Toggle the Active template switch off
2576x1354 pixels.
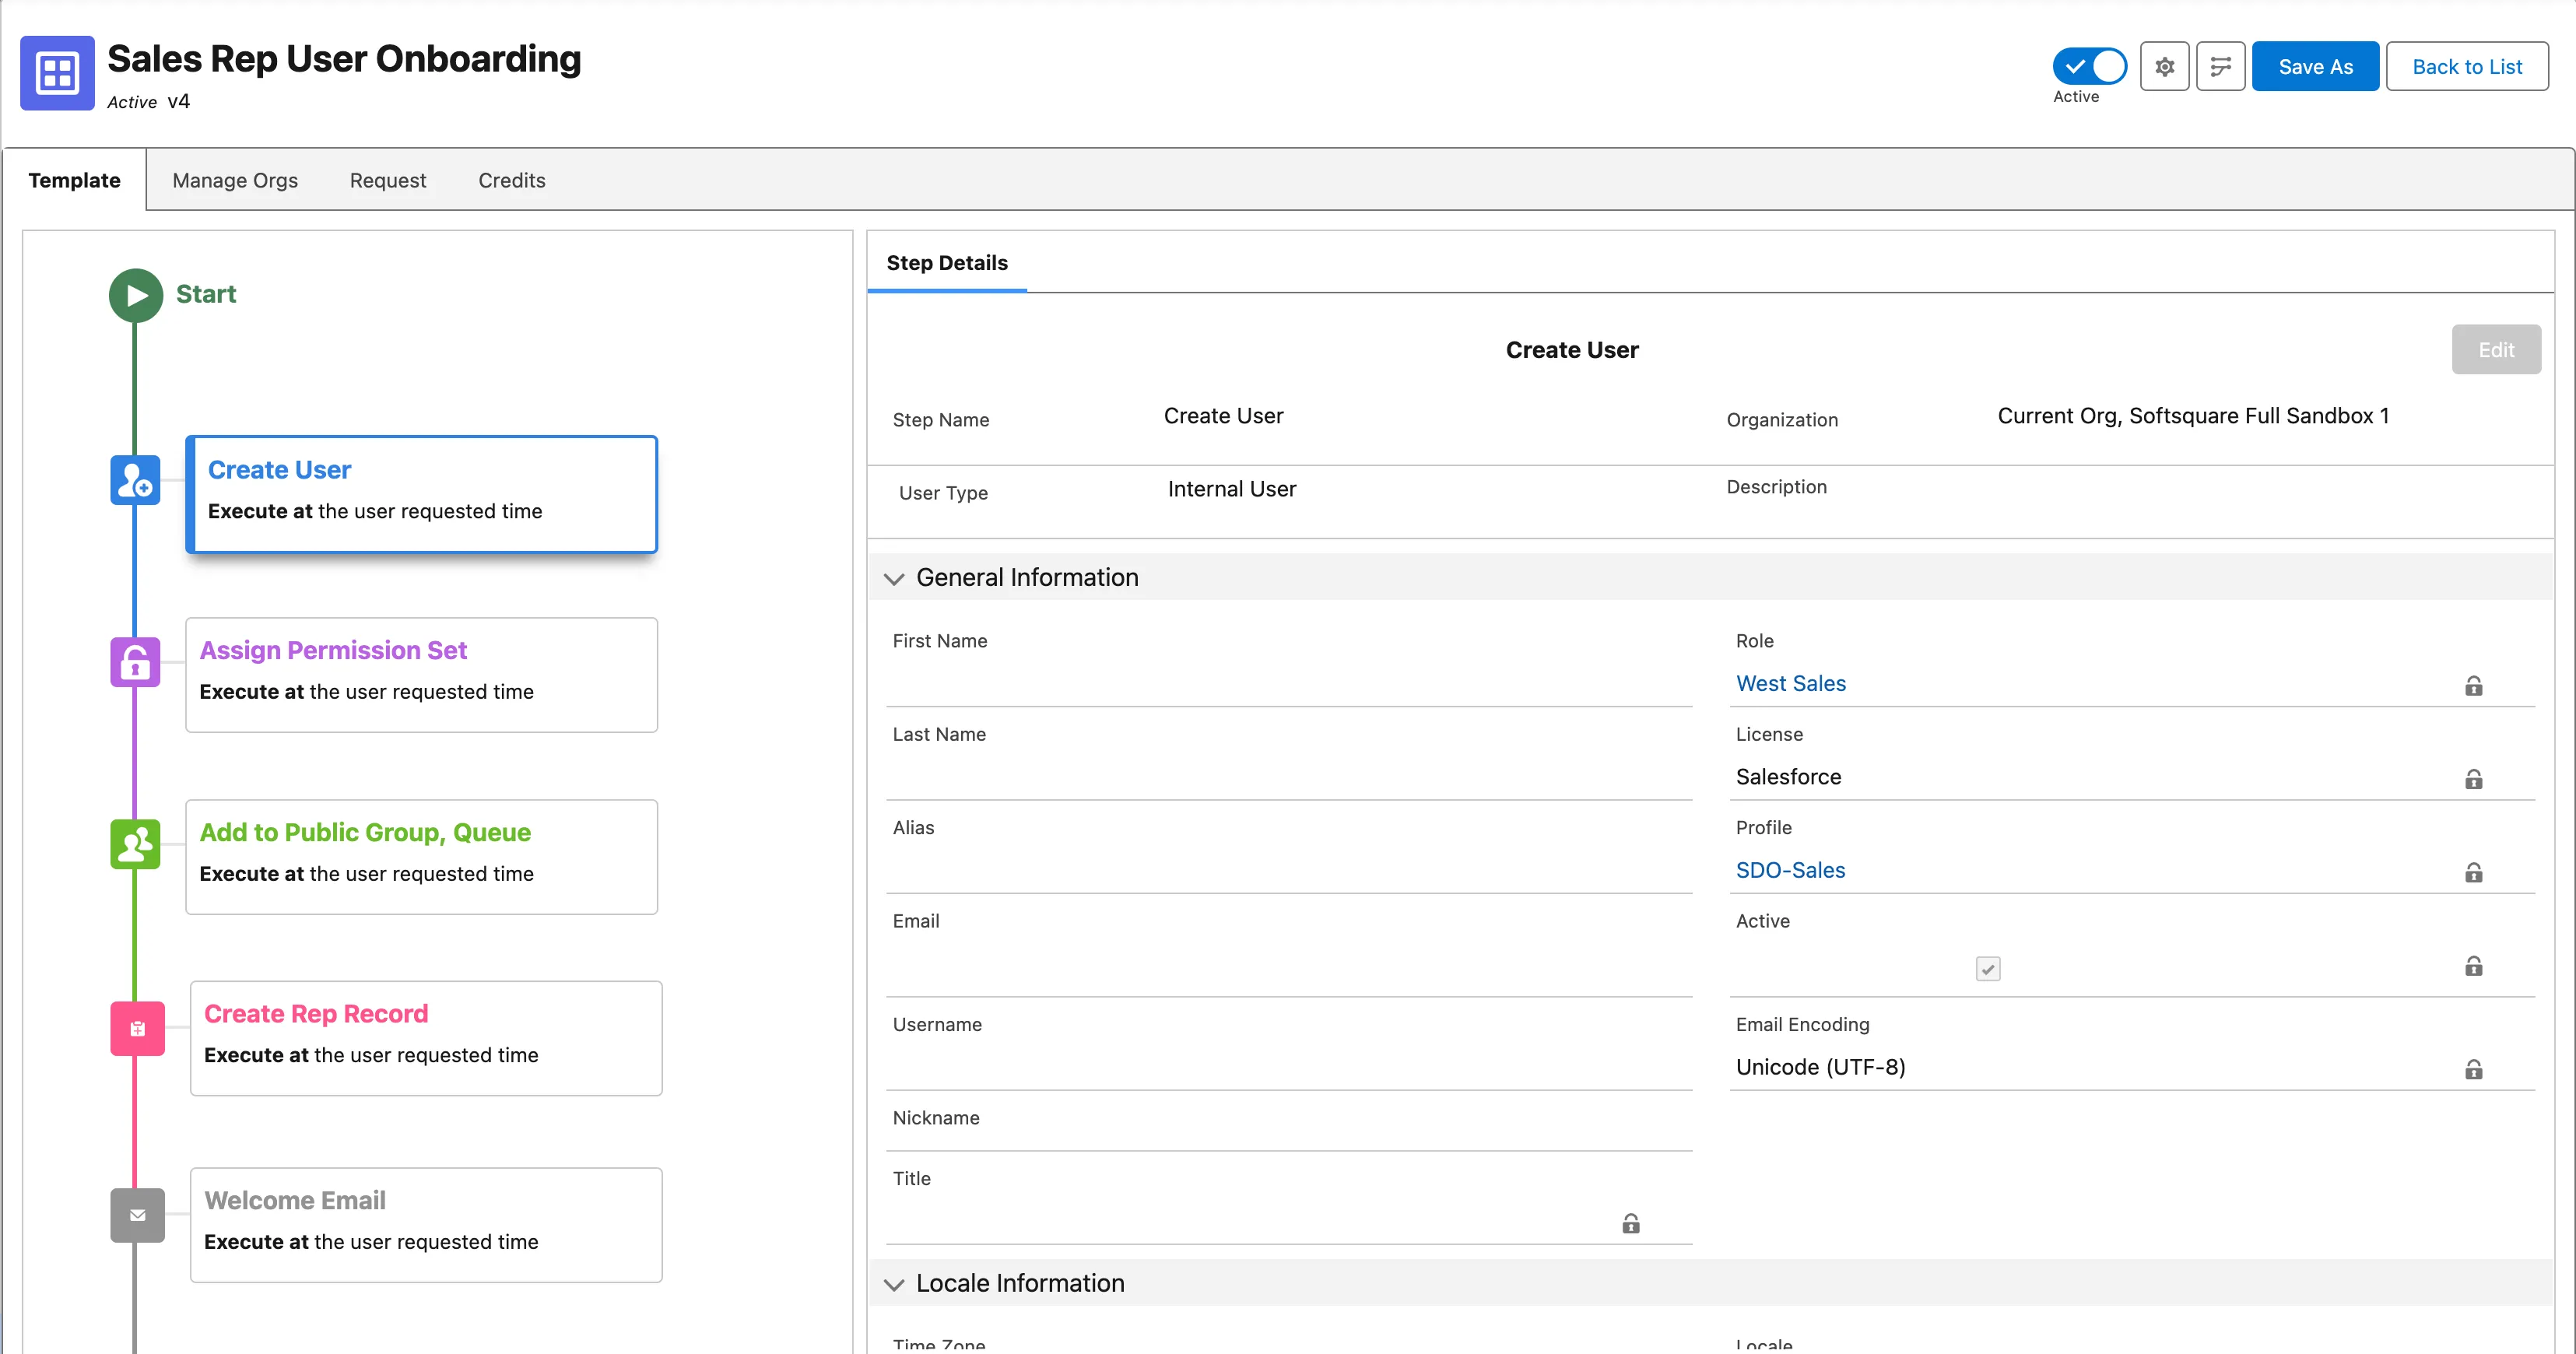(2089, 67)
